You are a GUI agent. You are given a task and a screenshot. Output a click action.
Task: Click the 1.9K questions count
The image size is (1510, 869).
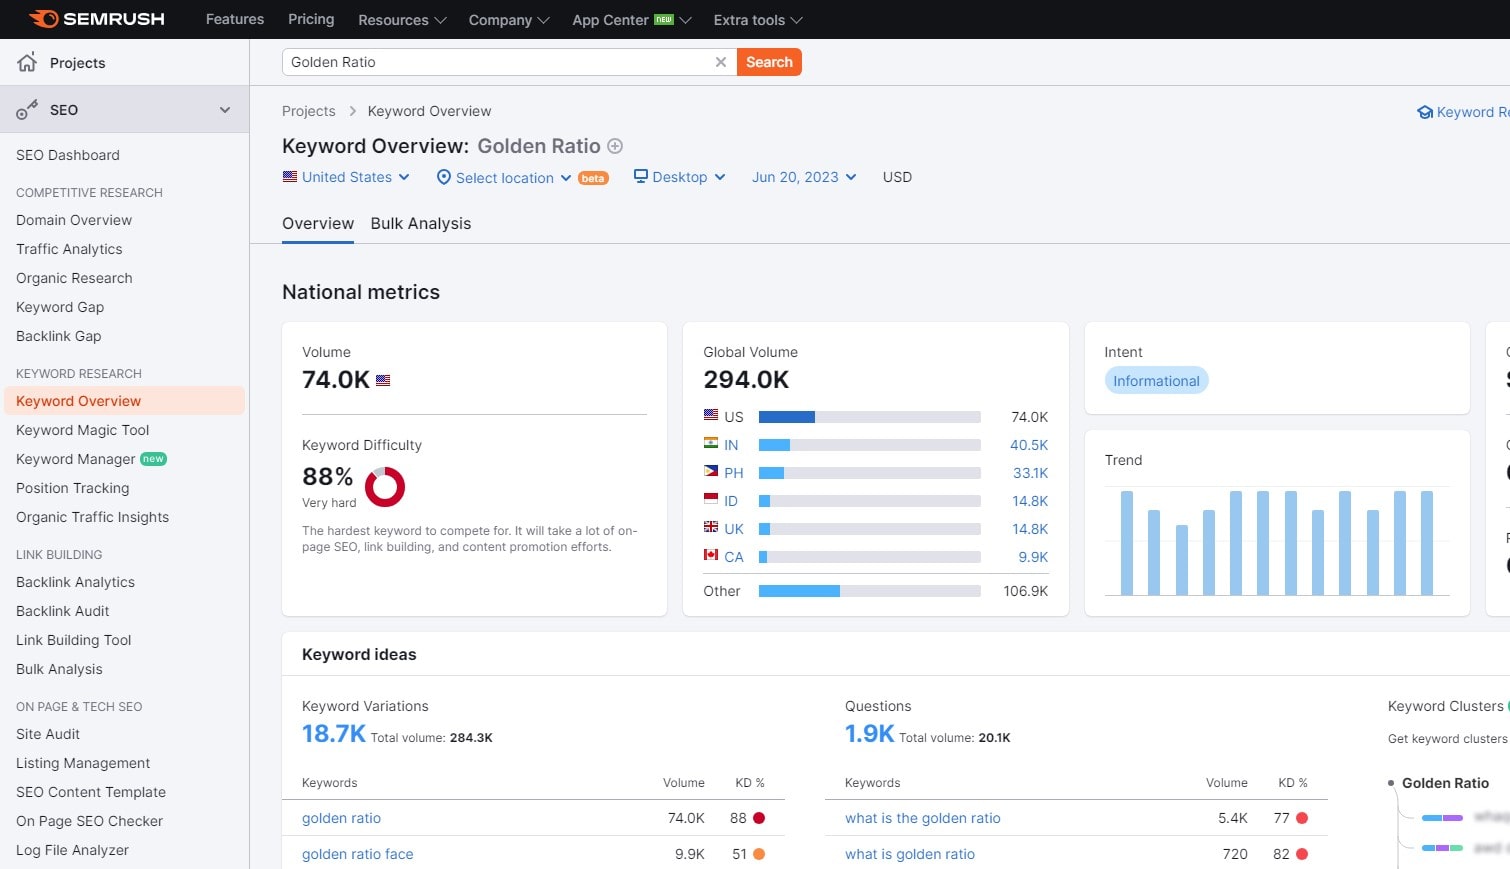870,734
